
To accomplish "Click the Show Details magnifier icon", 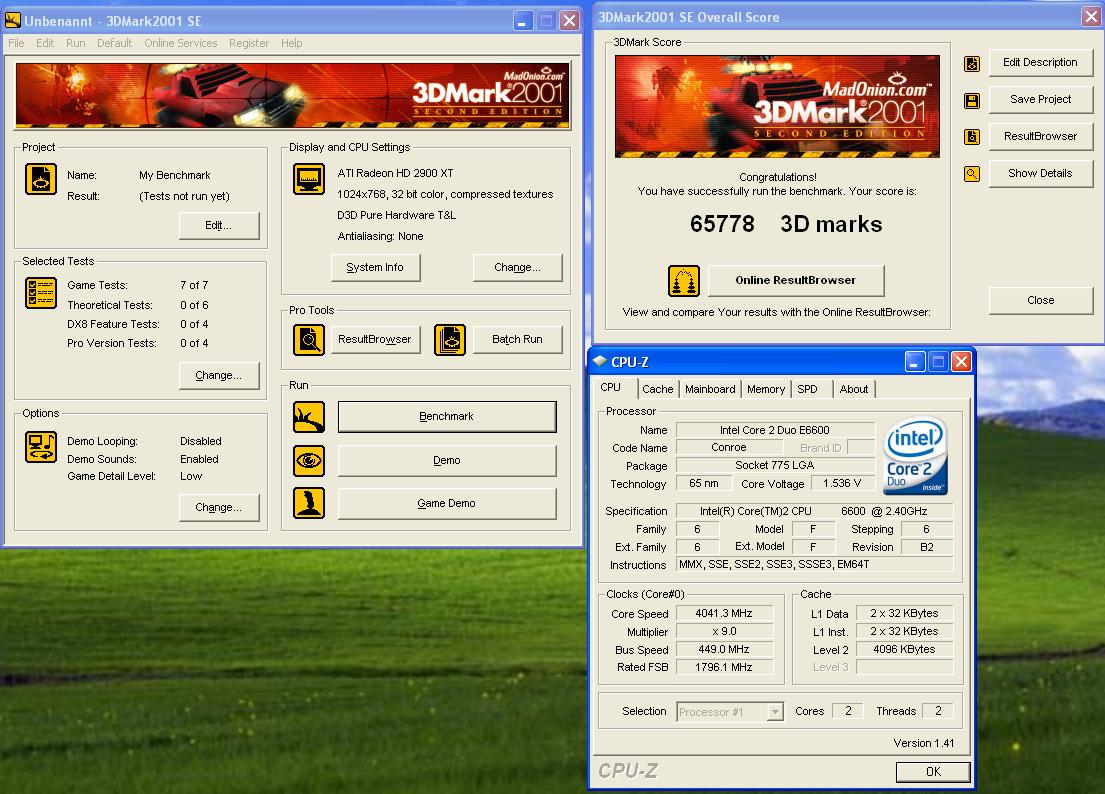I will click(972, 173).
